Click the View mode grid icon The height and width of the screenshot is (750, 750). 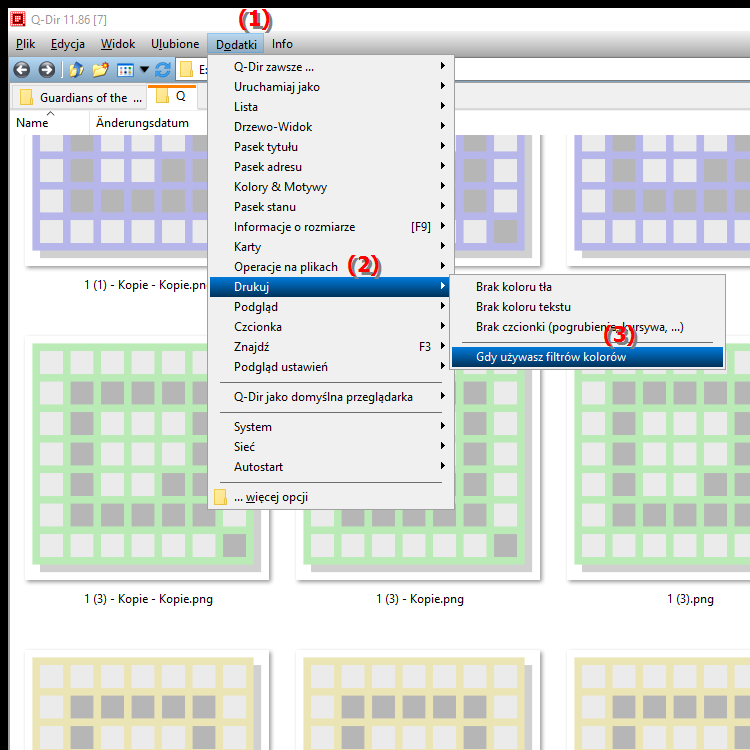tap(125, 70)
